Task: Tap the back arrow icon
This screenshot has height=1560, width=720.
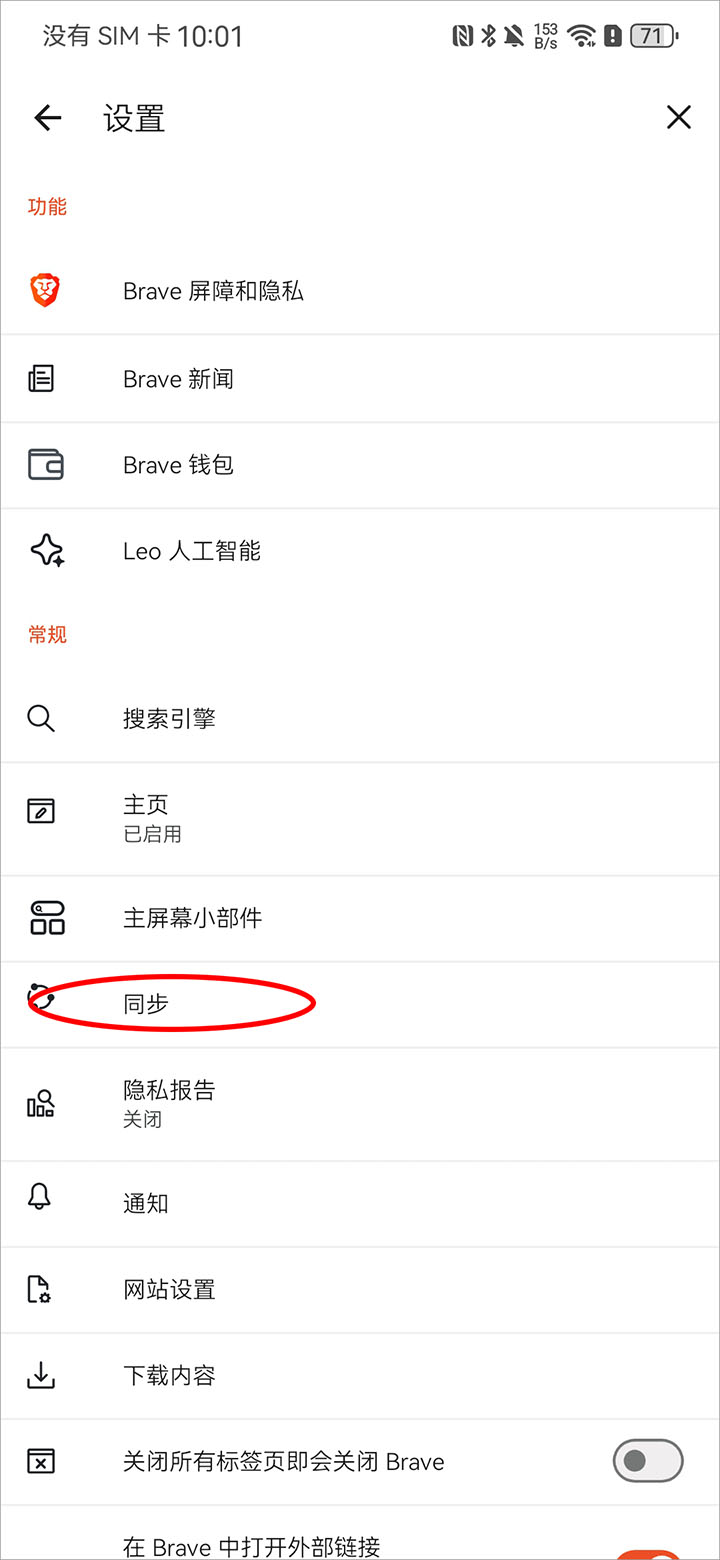Action: [x=48, y=118]
